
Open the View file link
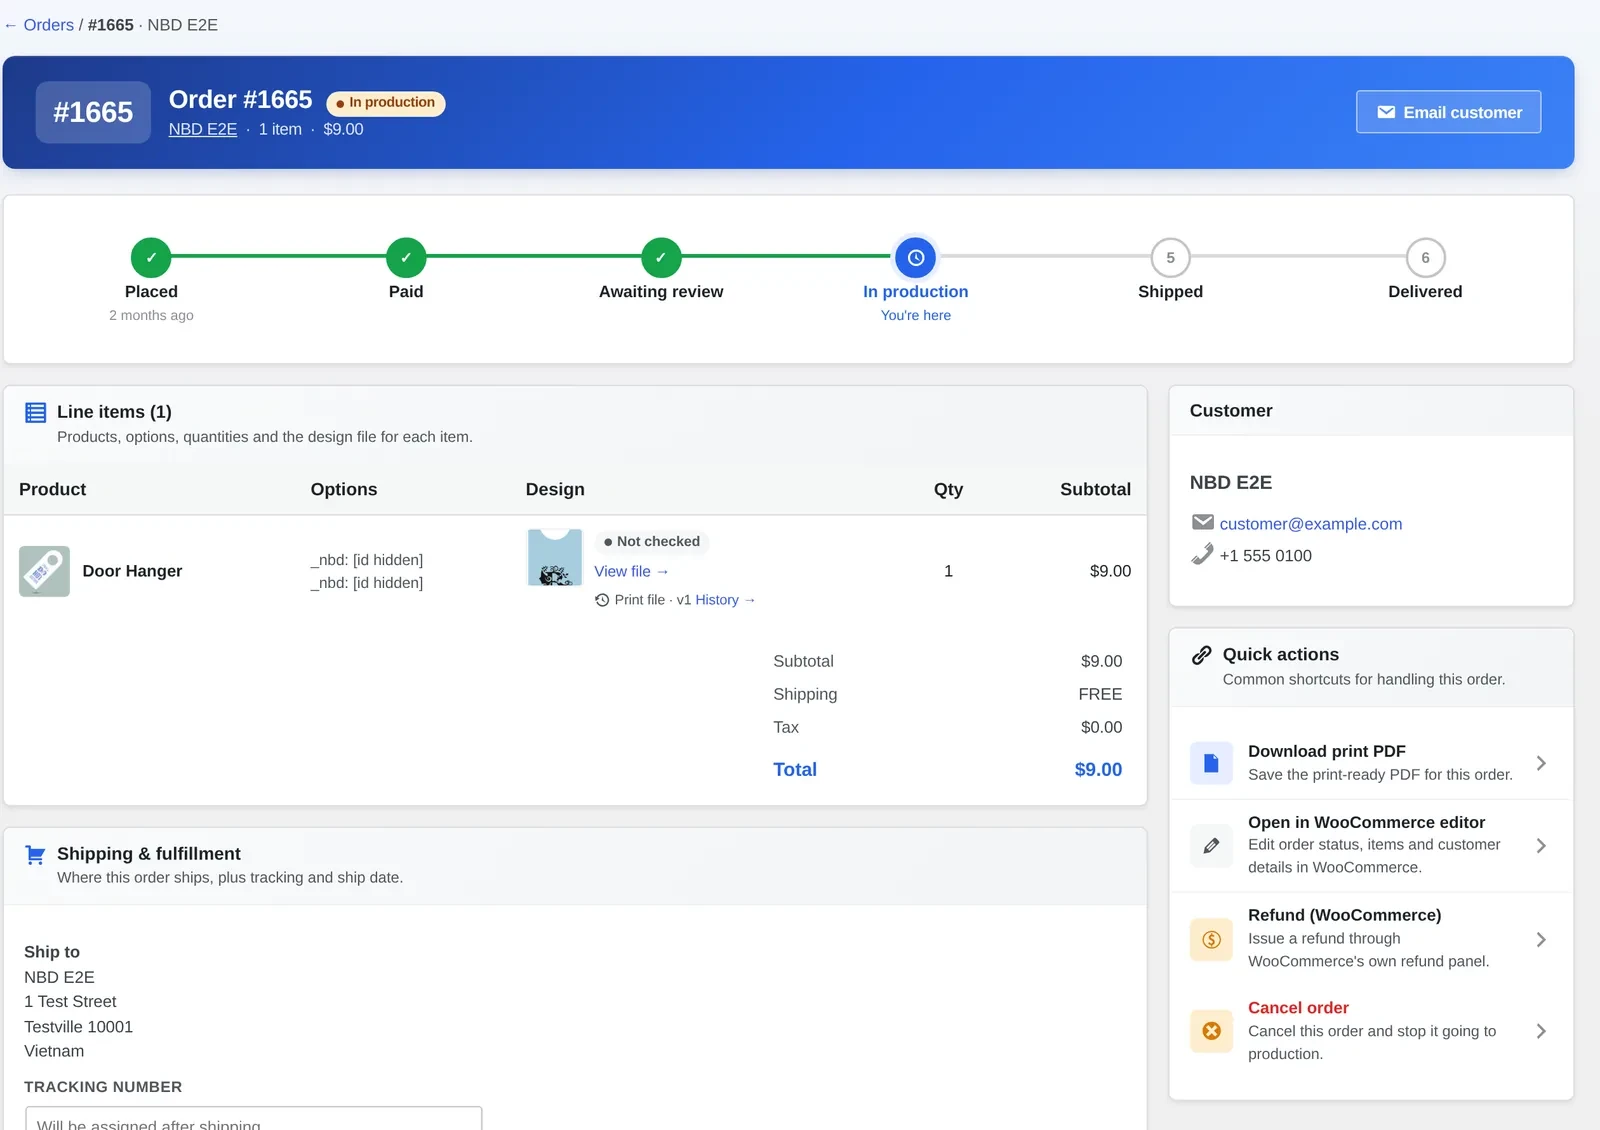click(x=631, y=571)
